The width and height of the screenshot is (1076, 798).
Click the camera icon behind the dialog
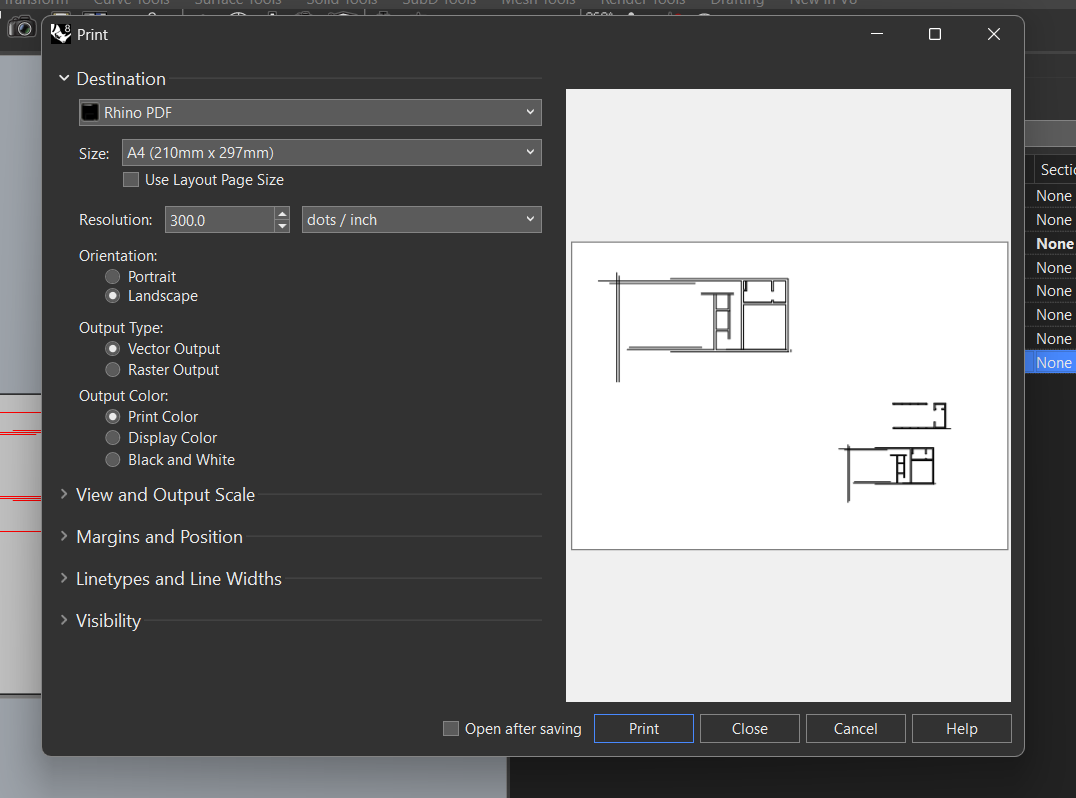tap(21, 28)
